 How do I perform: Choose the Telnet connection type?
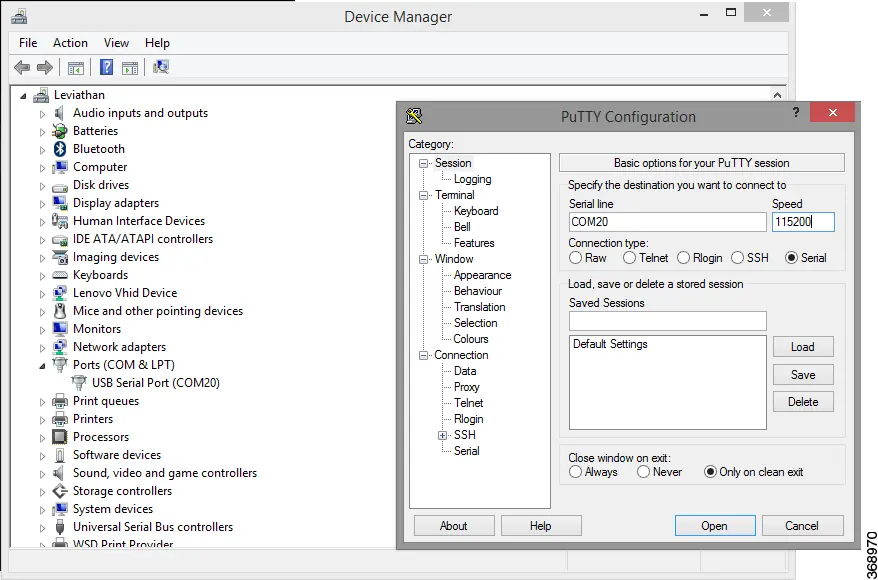click(x=629, y=258)
